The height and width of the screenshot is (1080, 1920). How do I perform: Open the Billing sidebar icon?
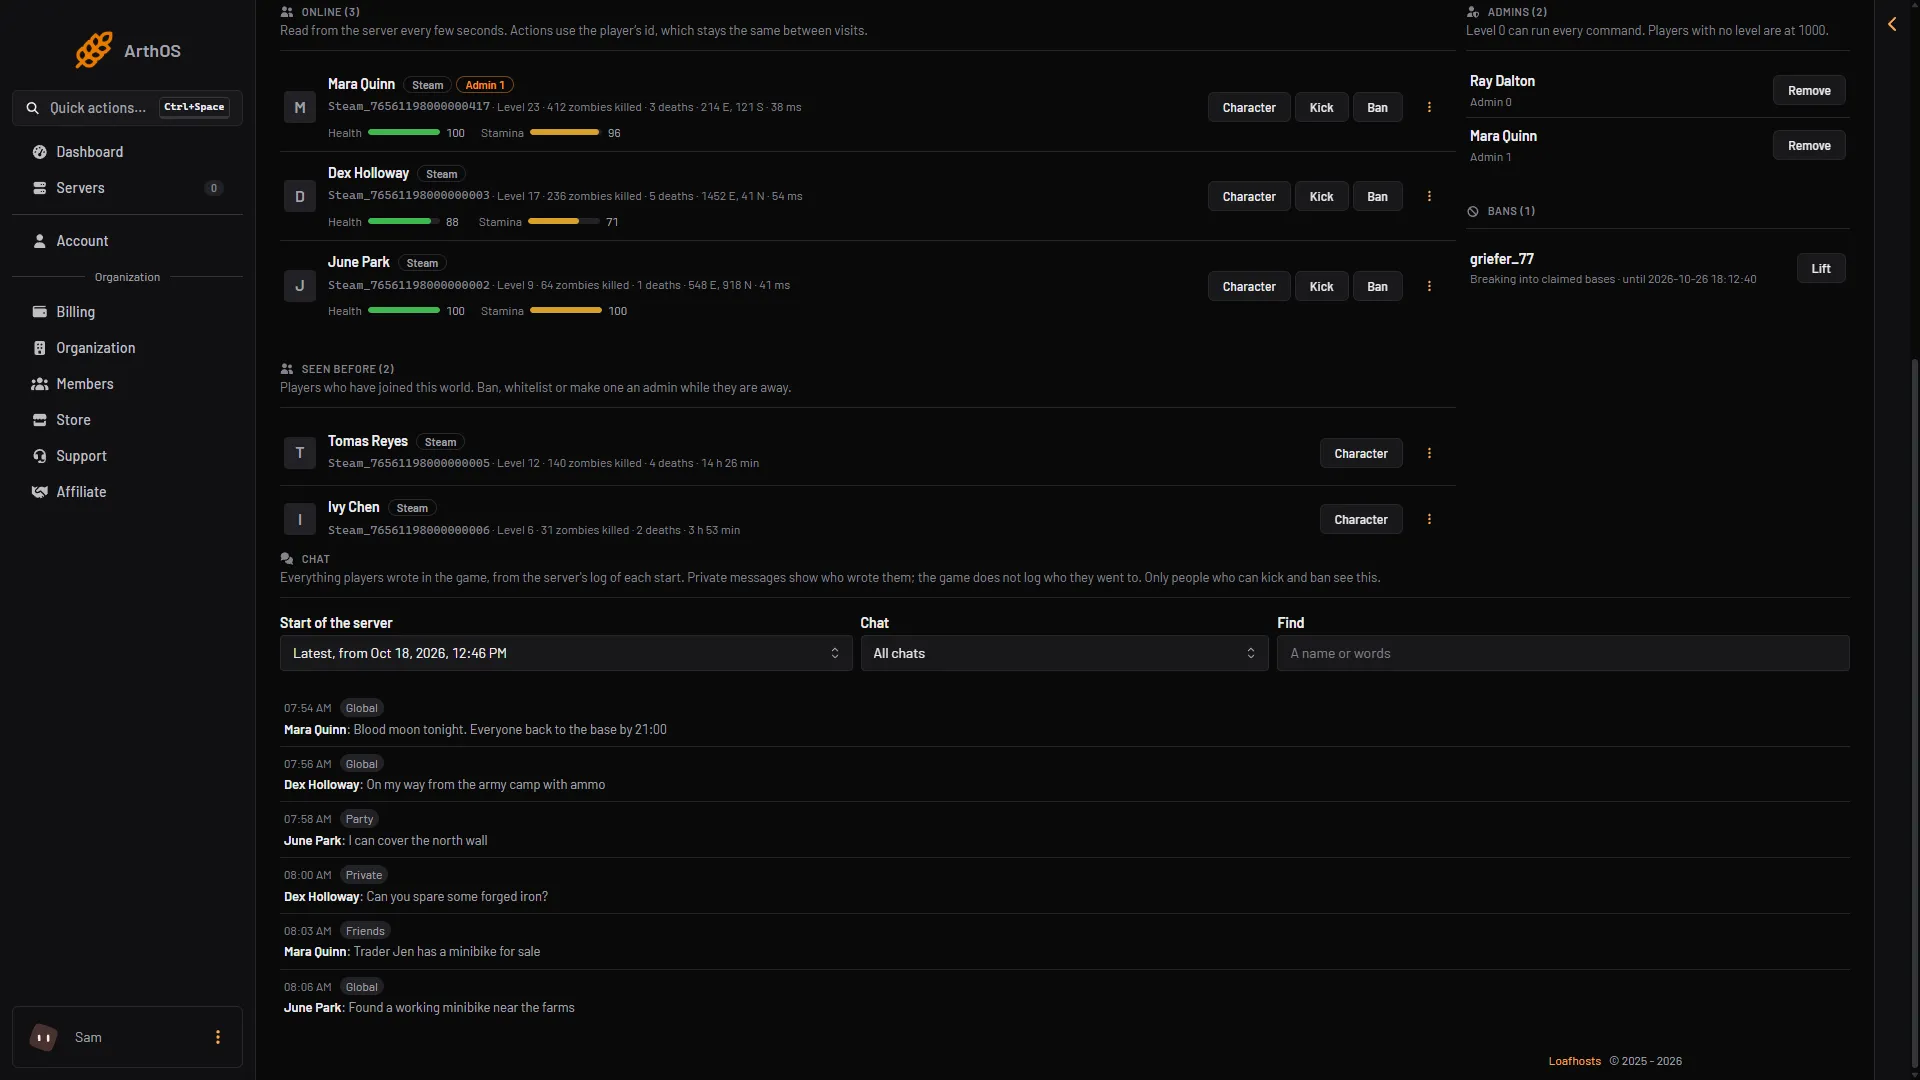[x=40, y=312]
